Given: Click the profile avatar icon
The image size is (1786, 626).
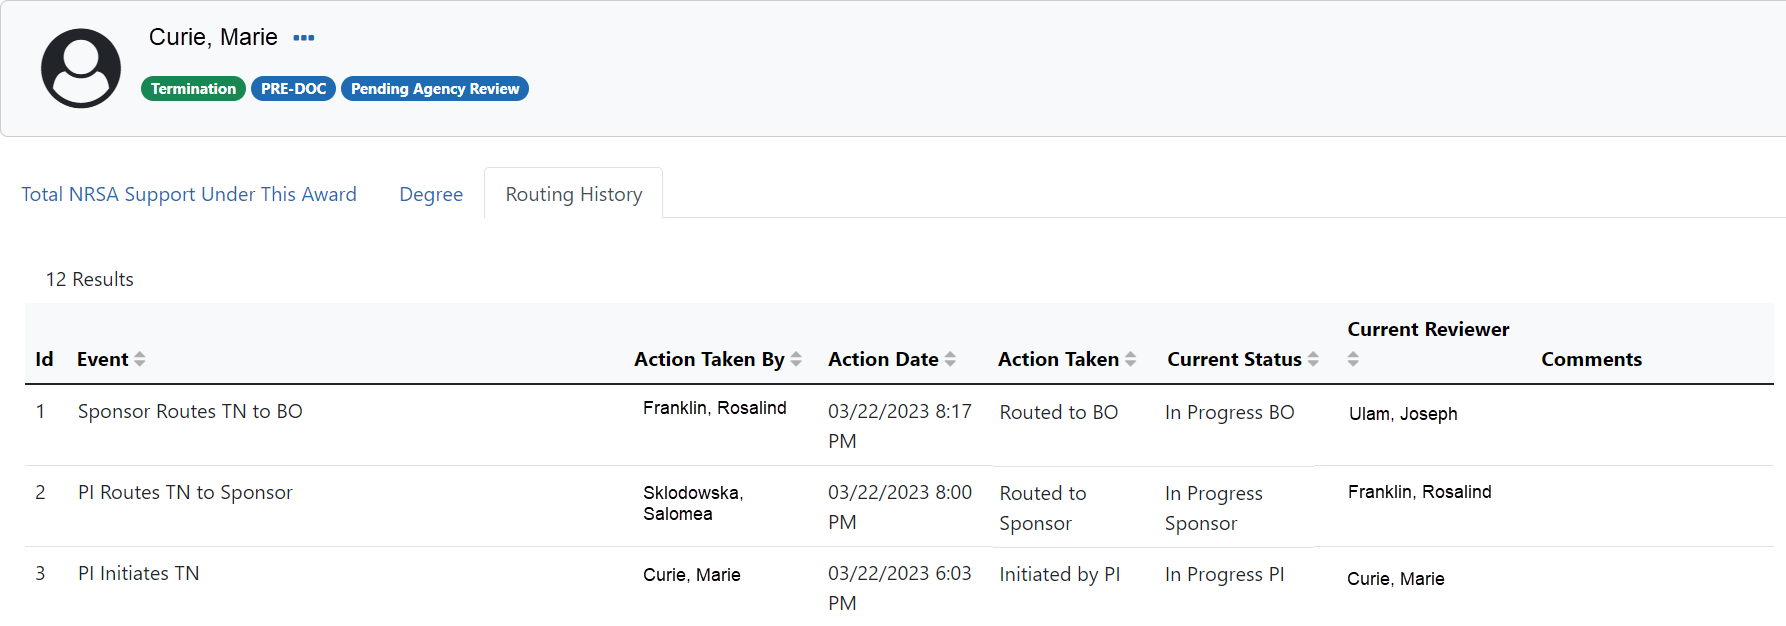Looking at the screenshot, I should pyautogui.click(x=81, y=68).
